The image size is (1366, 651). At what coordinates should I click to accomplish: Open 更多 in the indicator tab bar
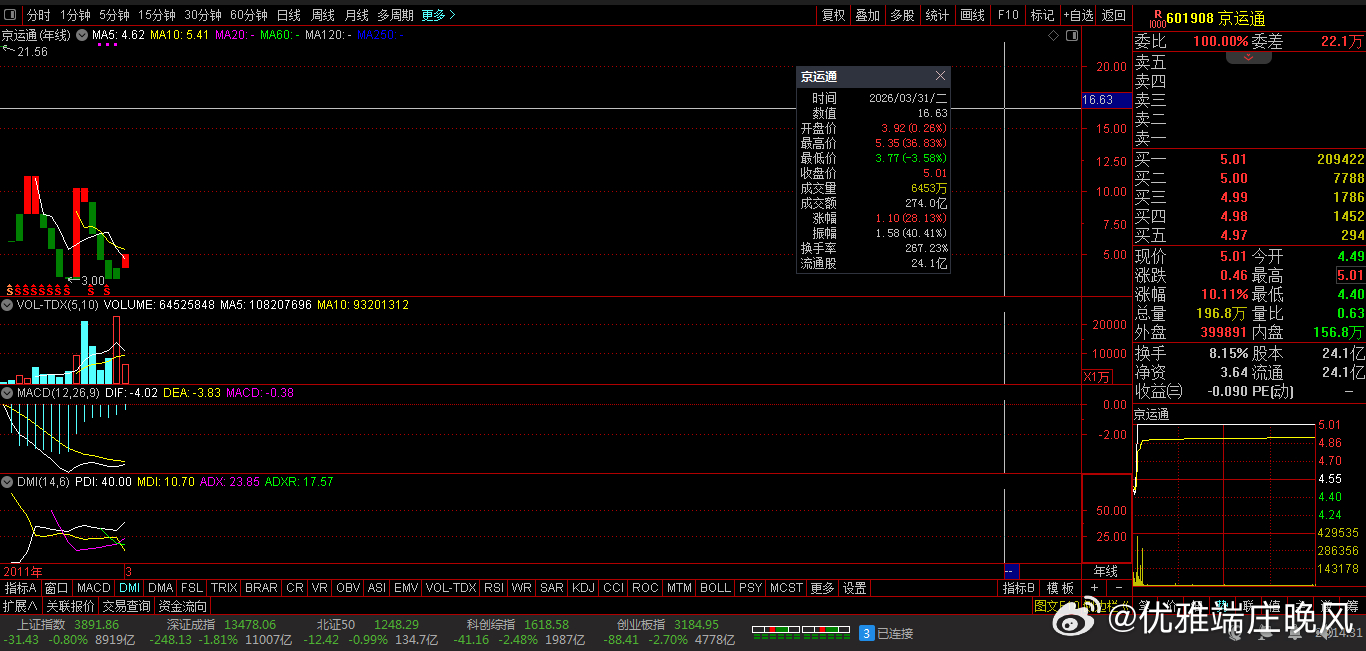click(x=823, y=588)
